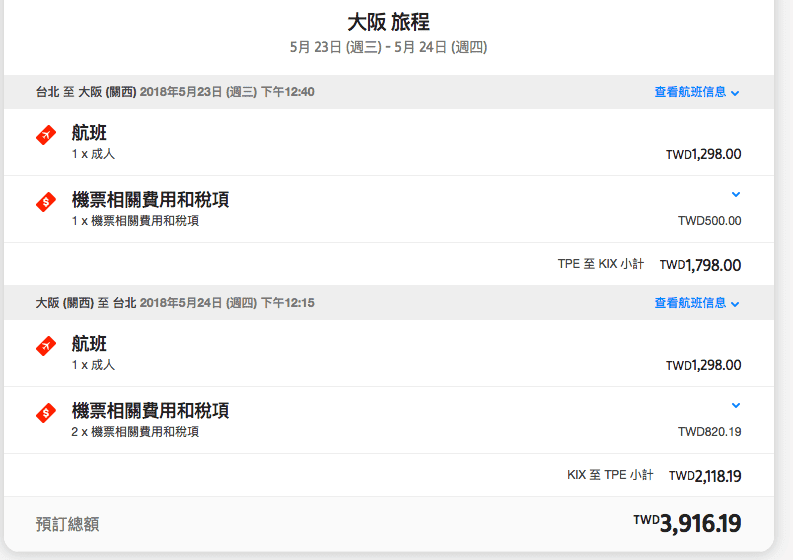Click KIX 至 TPE 小計 subtotal amount
The width and height of the screenshot is (793, 560).
pyautogui.click(x=705, y=476)
